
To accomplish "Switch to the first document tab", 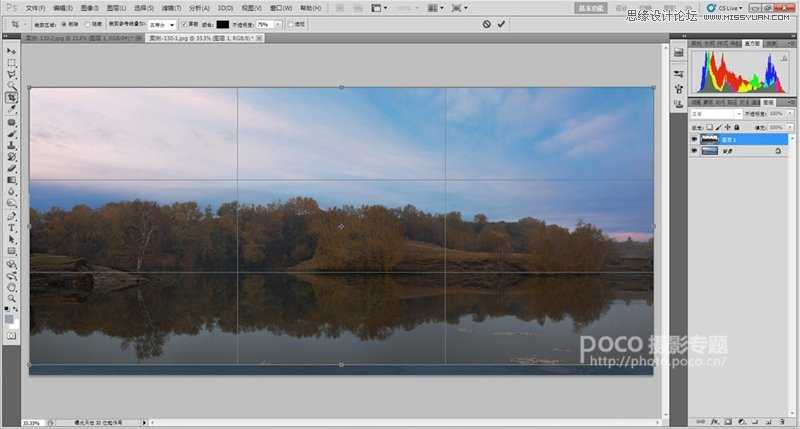I will pyautogui.click(x=80, y=38).
